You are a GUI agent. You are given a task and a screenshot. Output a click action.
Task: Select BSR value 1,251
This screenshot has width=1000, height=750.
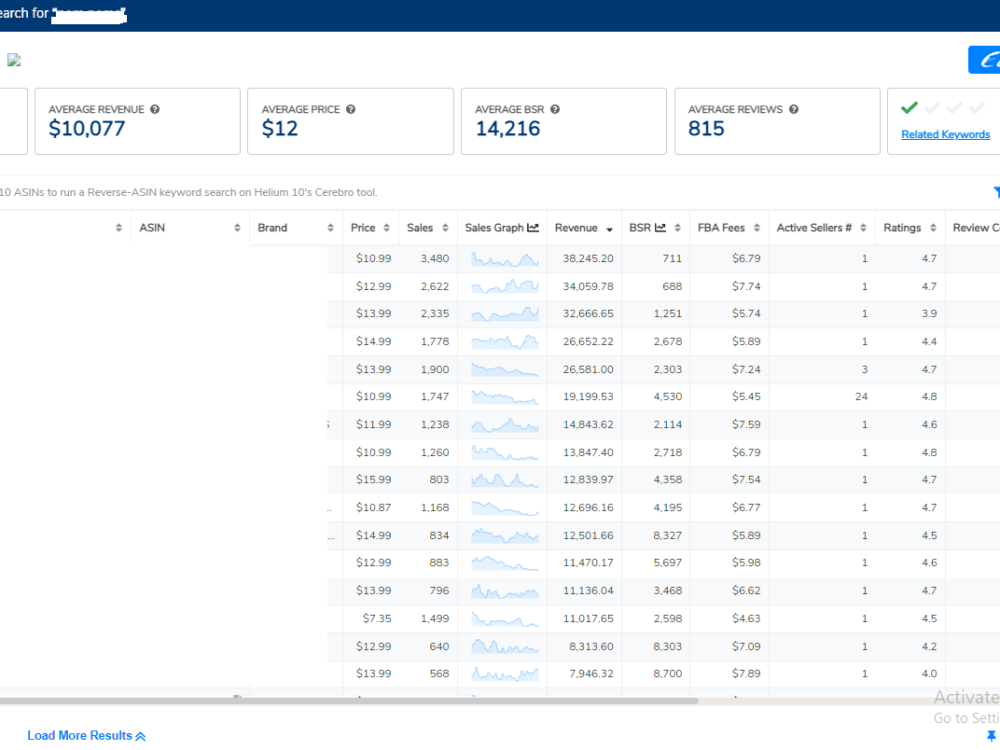[x=668, y=314]
